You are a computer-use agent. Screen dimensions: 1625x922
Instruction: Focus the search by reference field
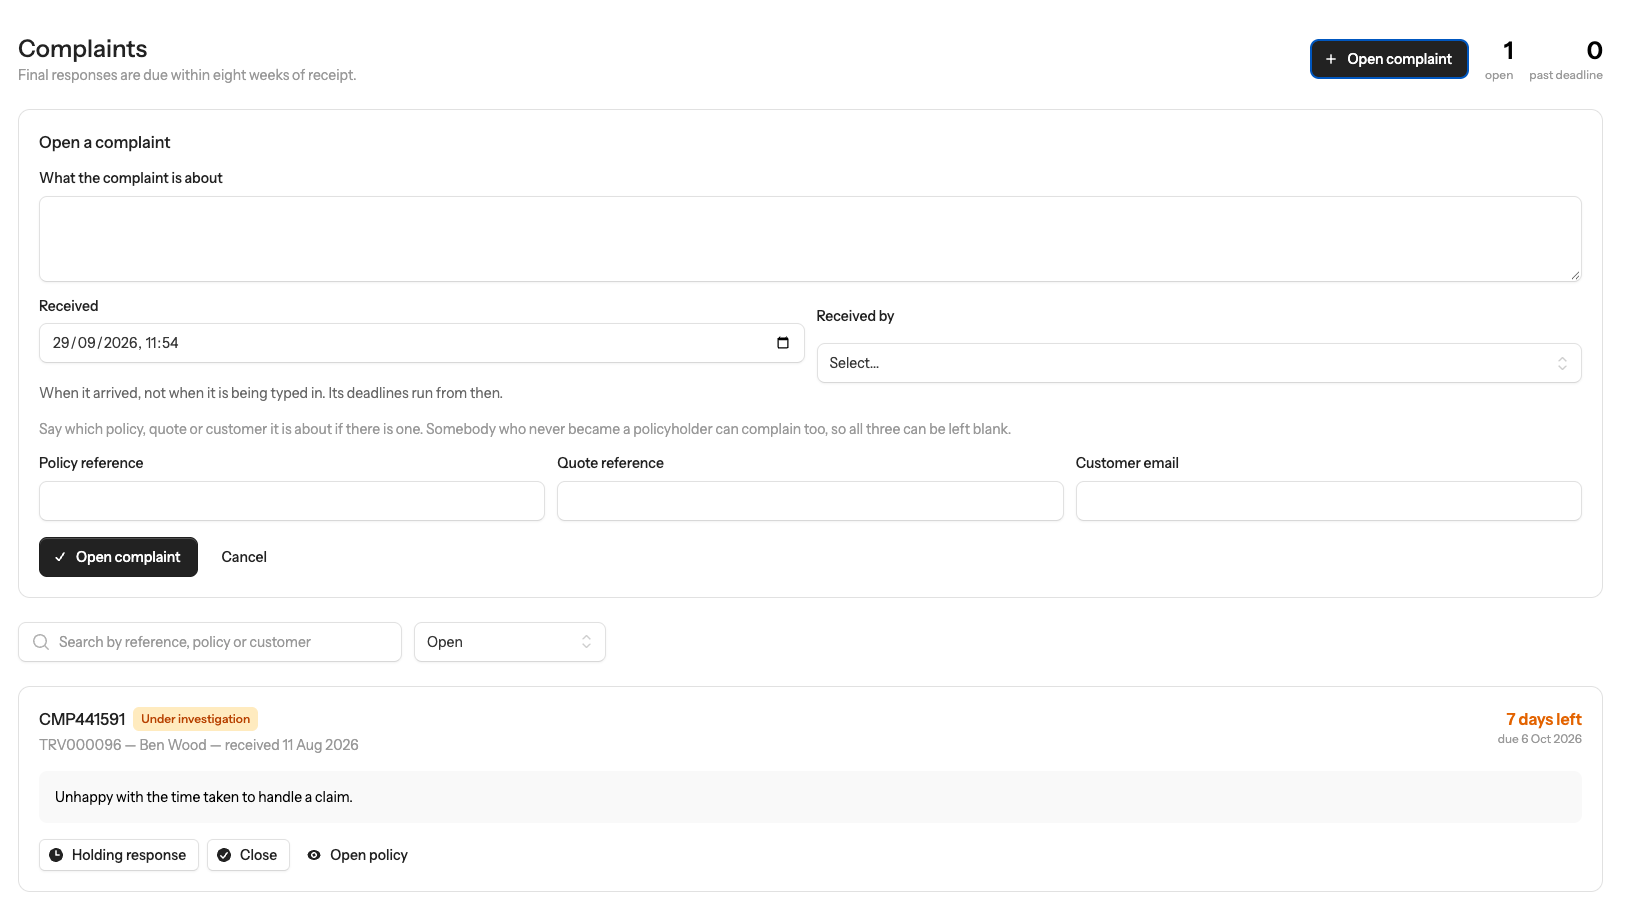[x=210, y=642]
